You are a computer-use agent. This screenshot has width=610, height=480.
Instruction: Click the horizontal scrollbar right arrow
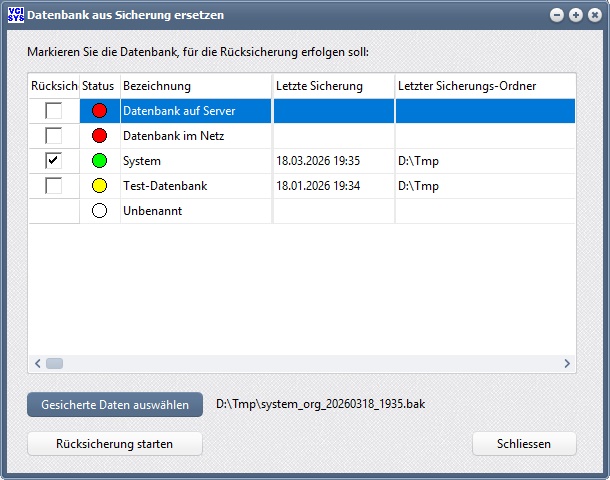coord(566,364)
